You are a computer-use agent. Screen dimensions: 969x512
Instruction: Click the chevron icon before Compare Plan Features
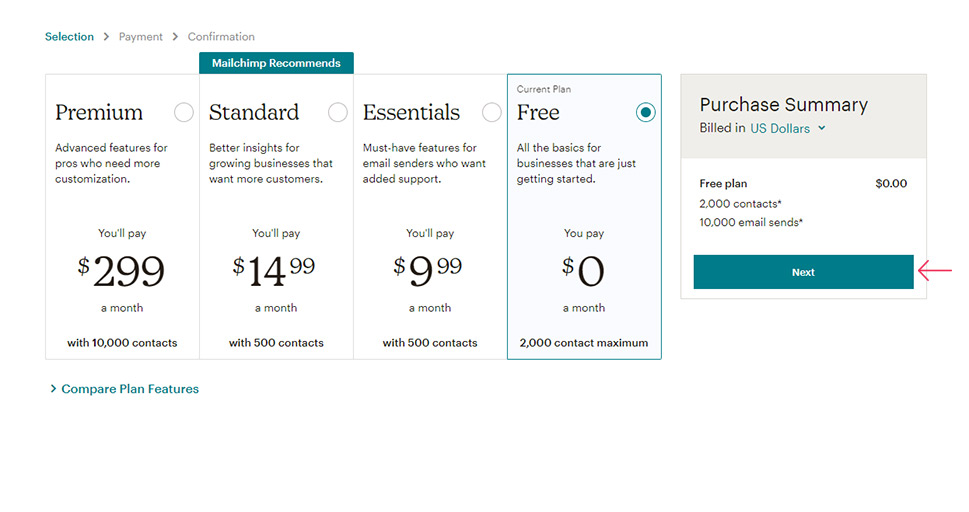pyautogui.click(x=53, y=389)
